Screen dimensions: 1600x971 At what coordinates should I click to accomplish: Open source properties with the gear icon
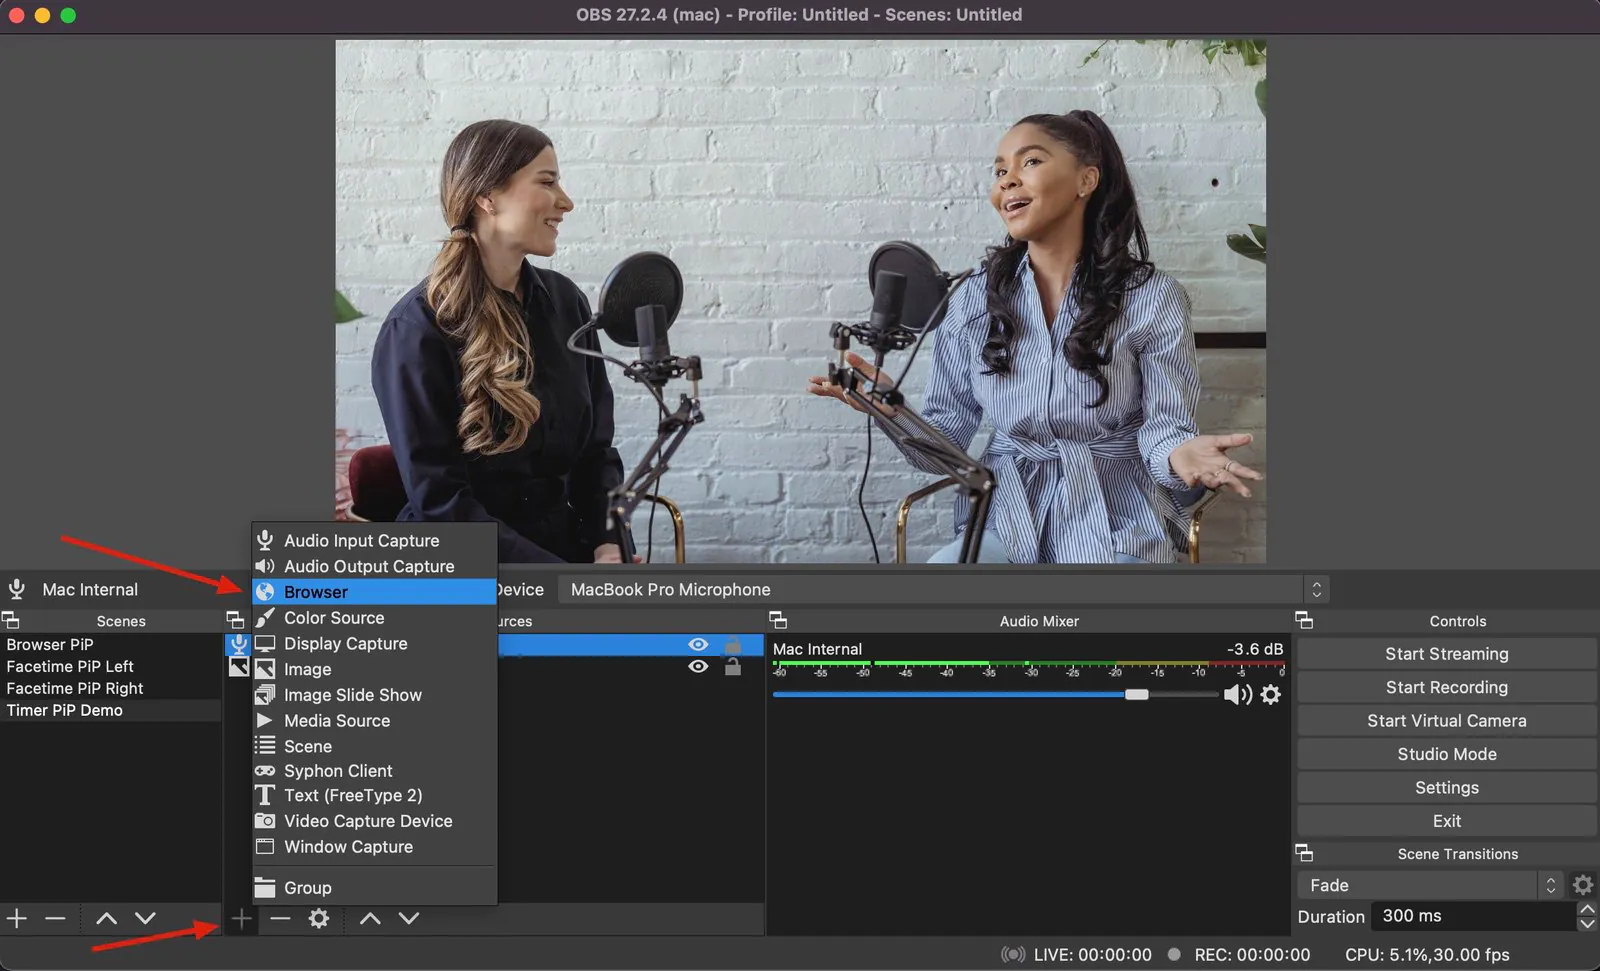pos(318,918)
